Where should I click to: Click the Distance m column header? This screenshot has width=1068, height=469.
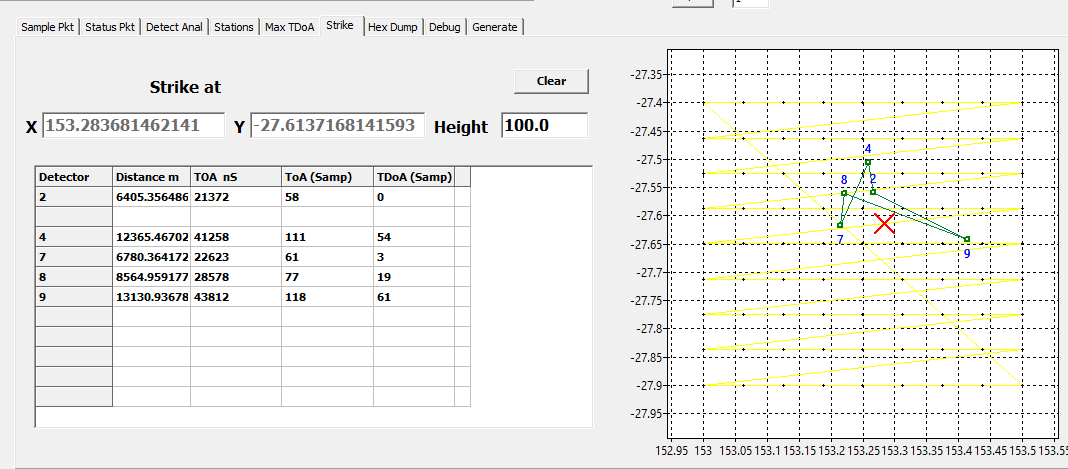150,177
